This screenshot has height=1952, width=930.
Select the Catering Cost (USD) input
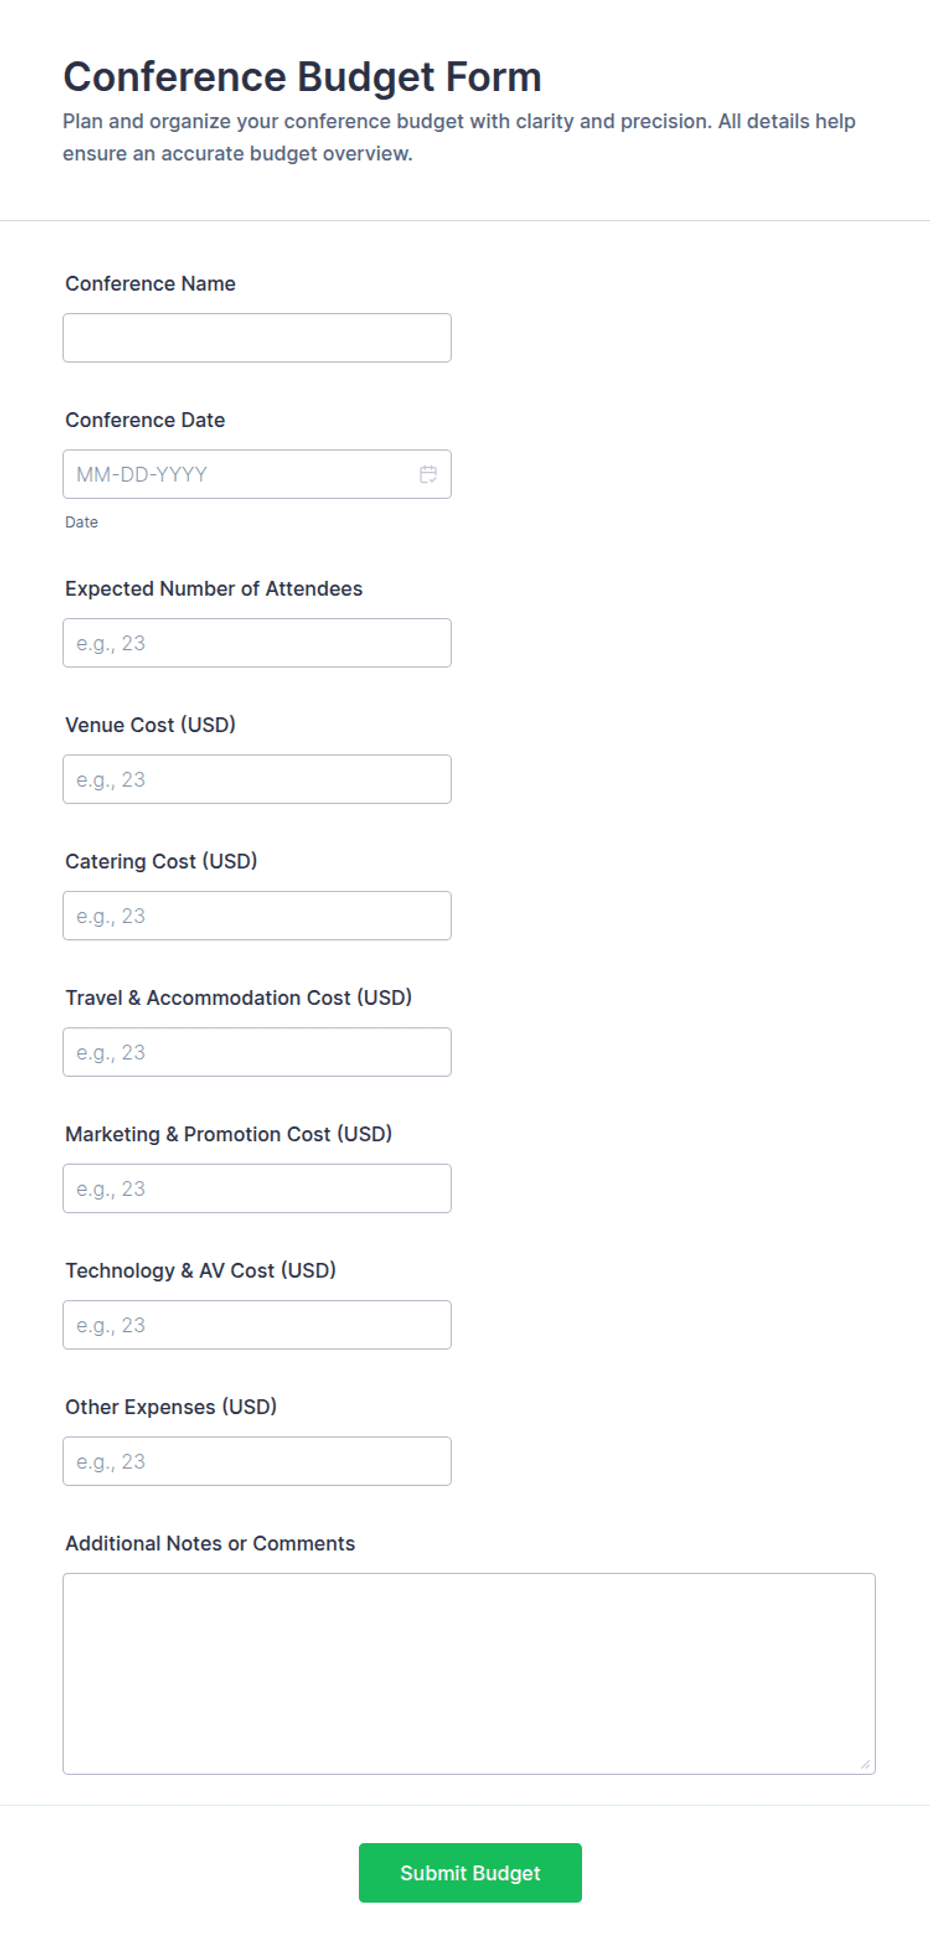257,916
